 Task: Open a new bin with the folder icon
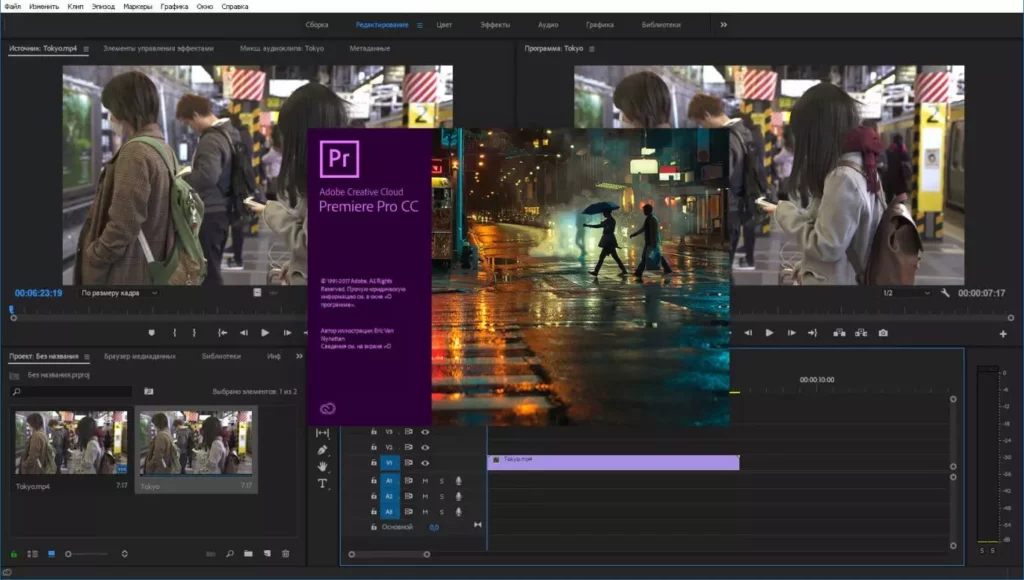point(248,554)
